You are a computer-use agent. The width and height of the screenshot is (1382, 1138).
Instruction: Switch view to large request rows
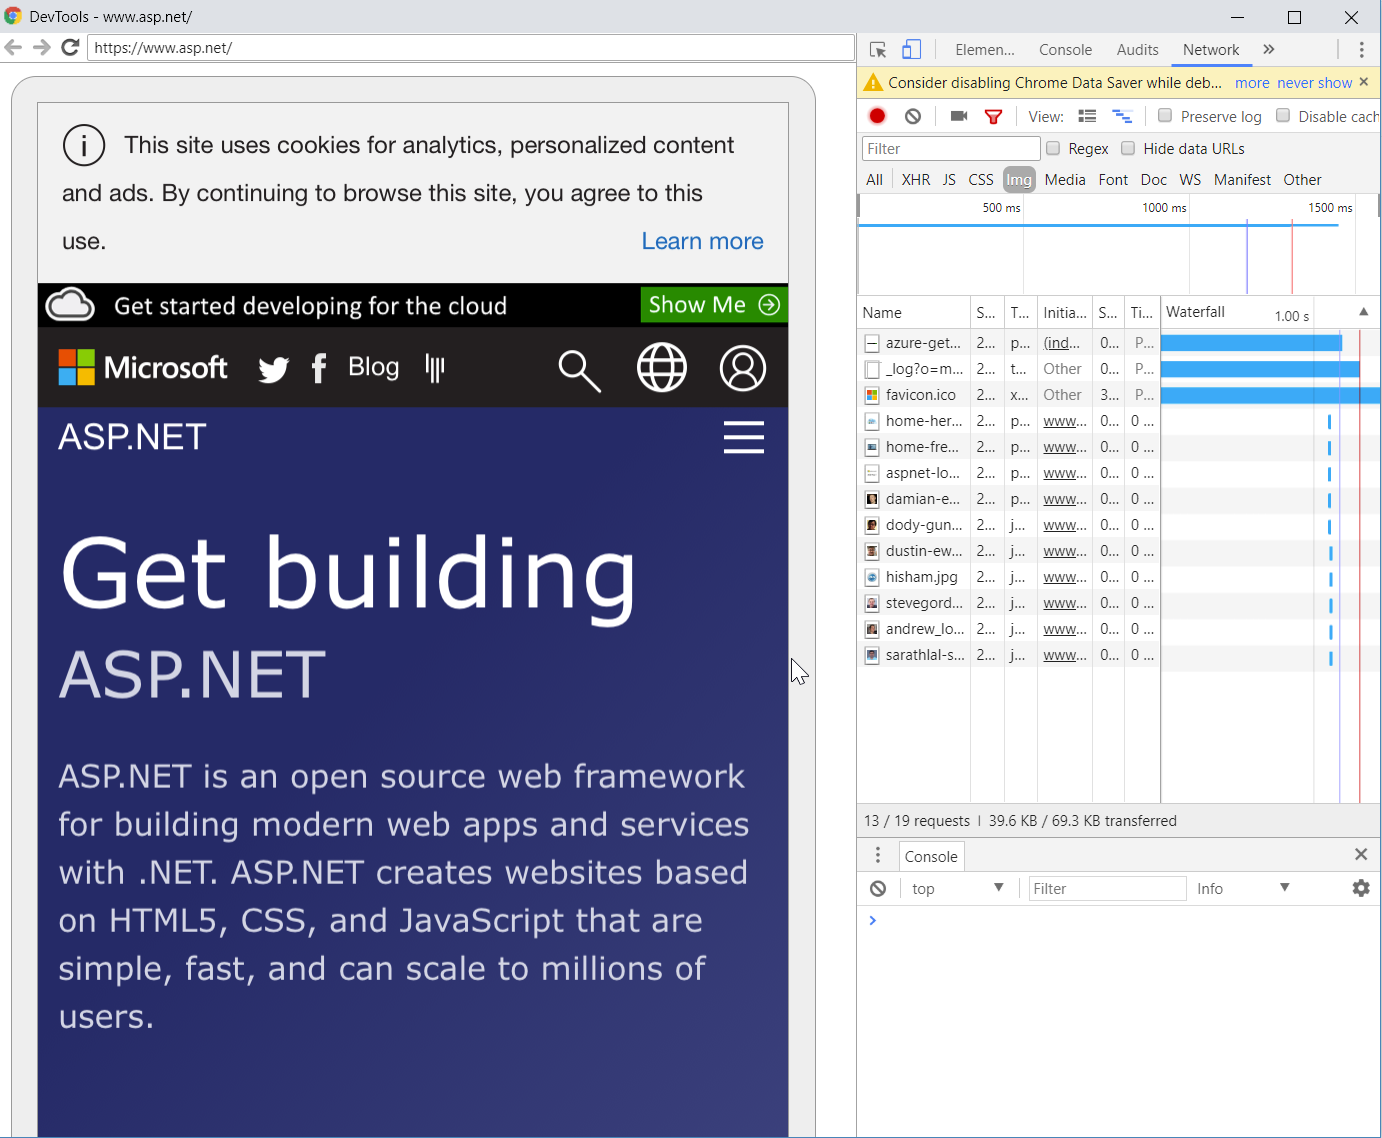click(1087, 116)
